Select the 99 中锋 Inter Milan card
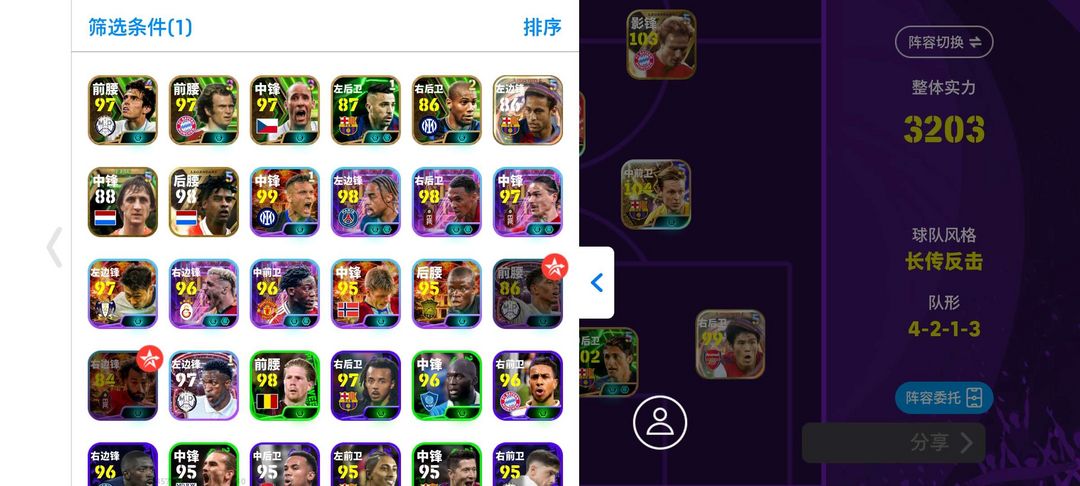Viewport: 1080px width, 486px height. pos(284,202)
